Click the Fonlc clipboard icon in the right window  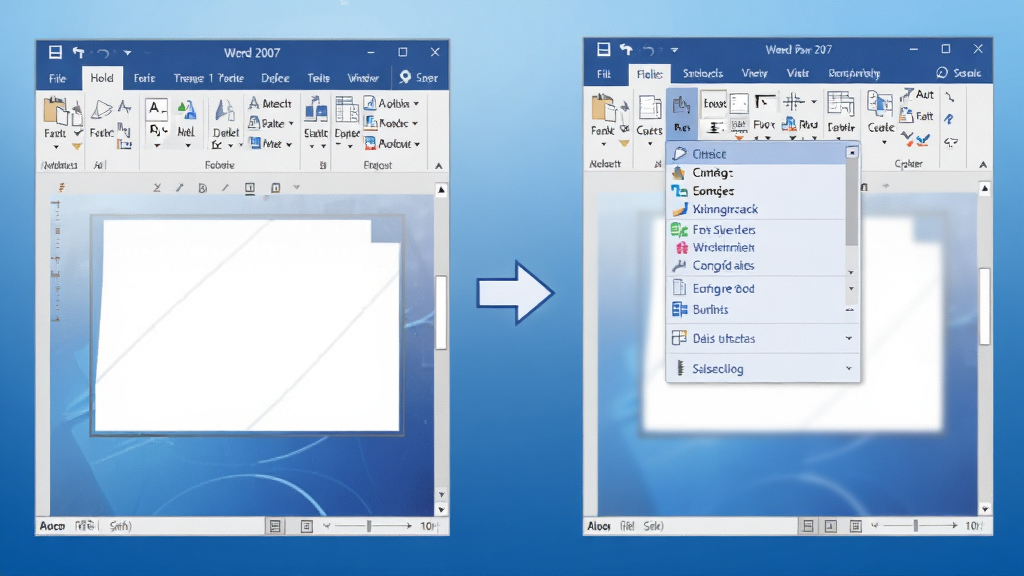click(x=603, y=108)
